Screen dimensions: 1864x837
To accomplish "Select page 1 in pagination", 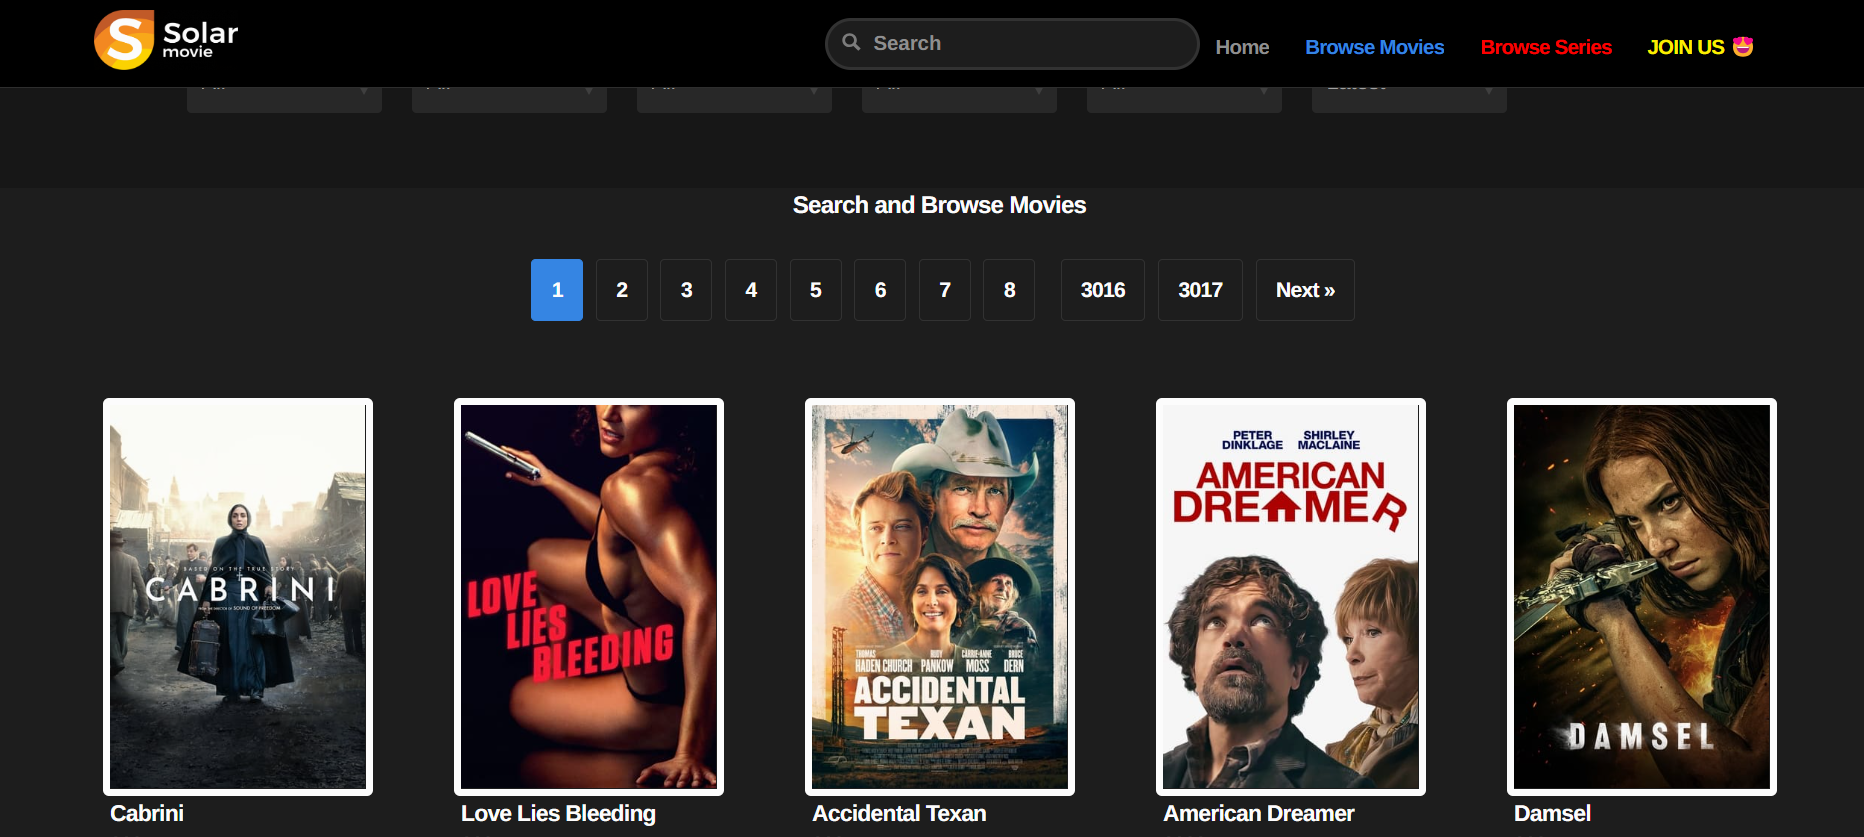I will click(557, 290).
